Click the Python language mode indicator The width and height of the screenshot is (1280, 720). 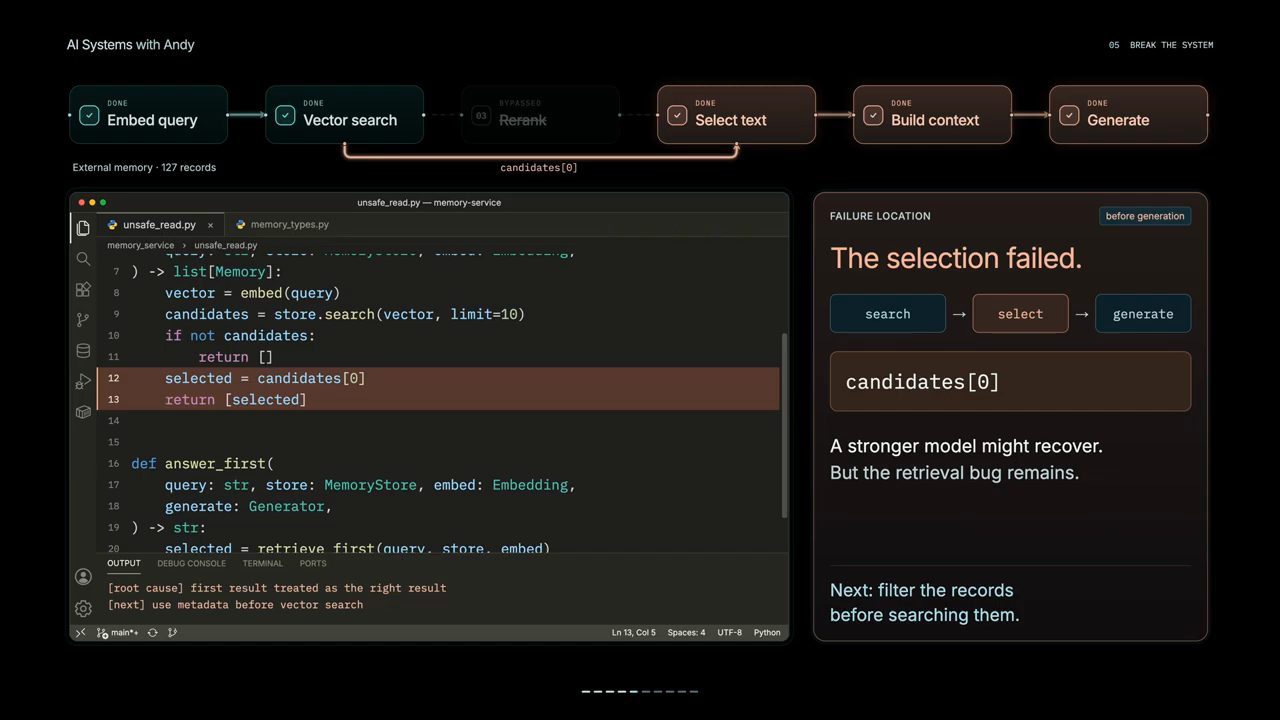[x=767, y=633]
